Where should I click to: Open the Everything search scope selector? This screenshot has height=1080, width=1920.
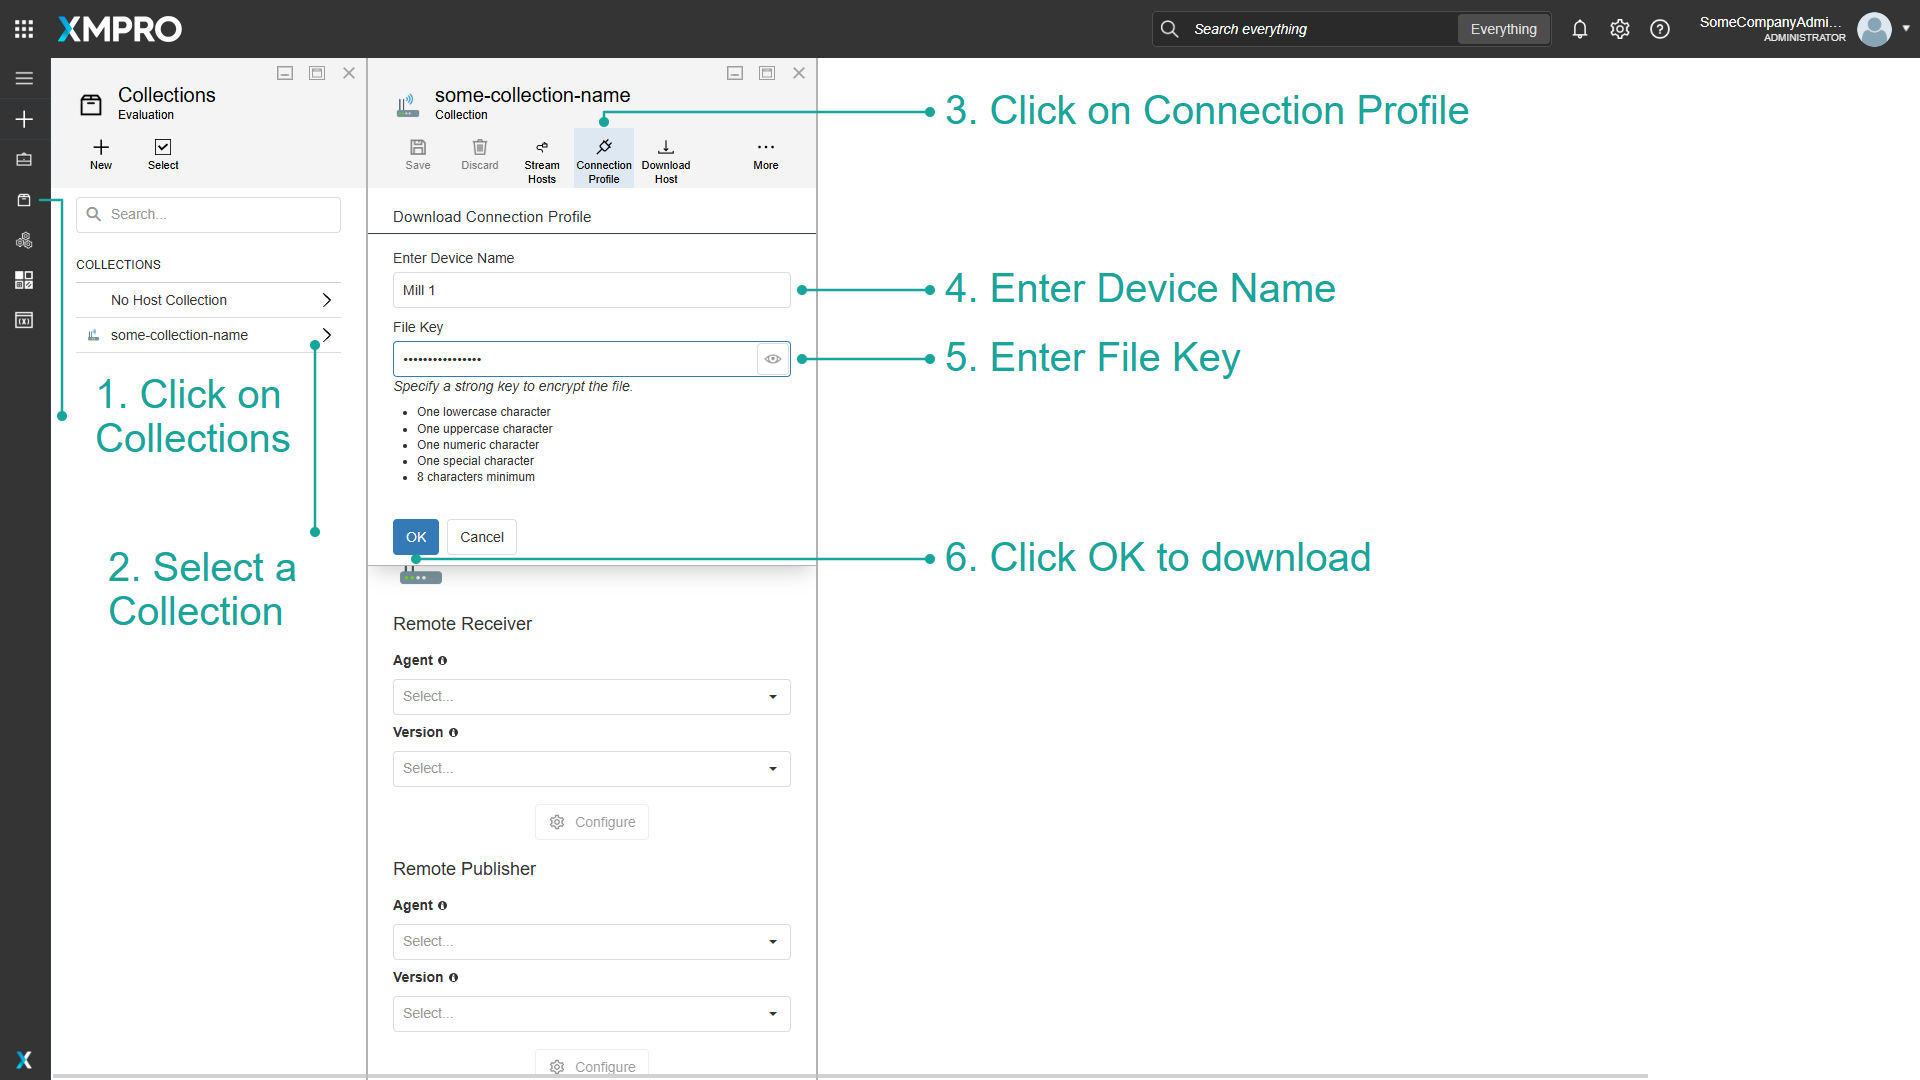(x=1503, y=29)
